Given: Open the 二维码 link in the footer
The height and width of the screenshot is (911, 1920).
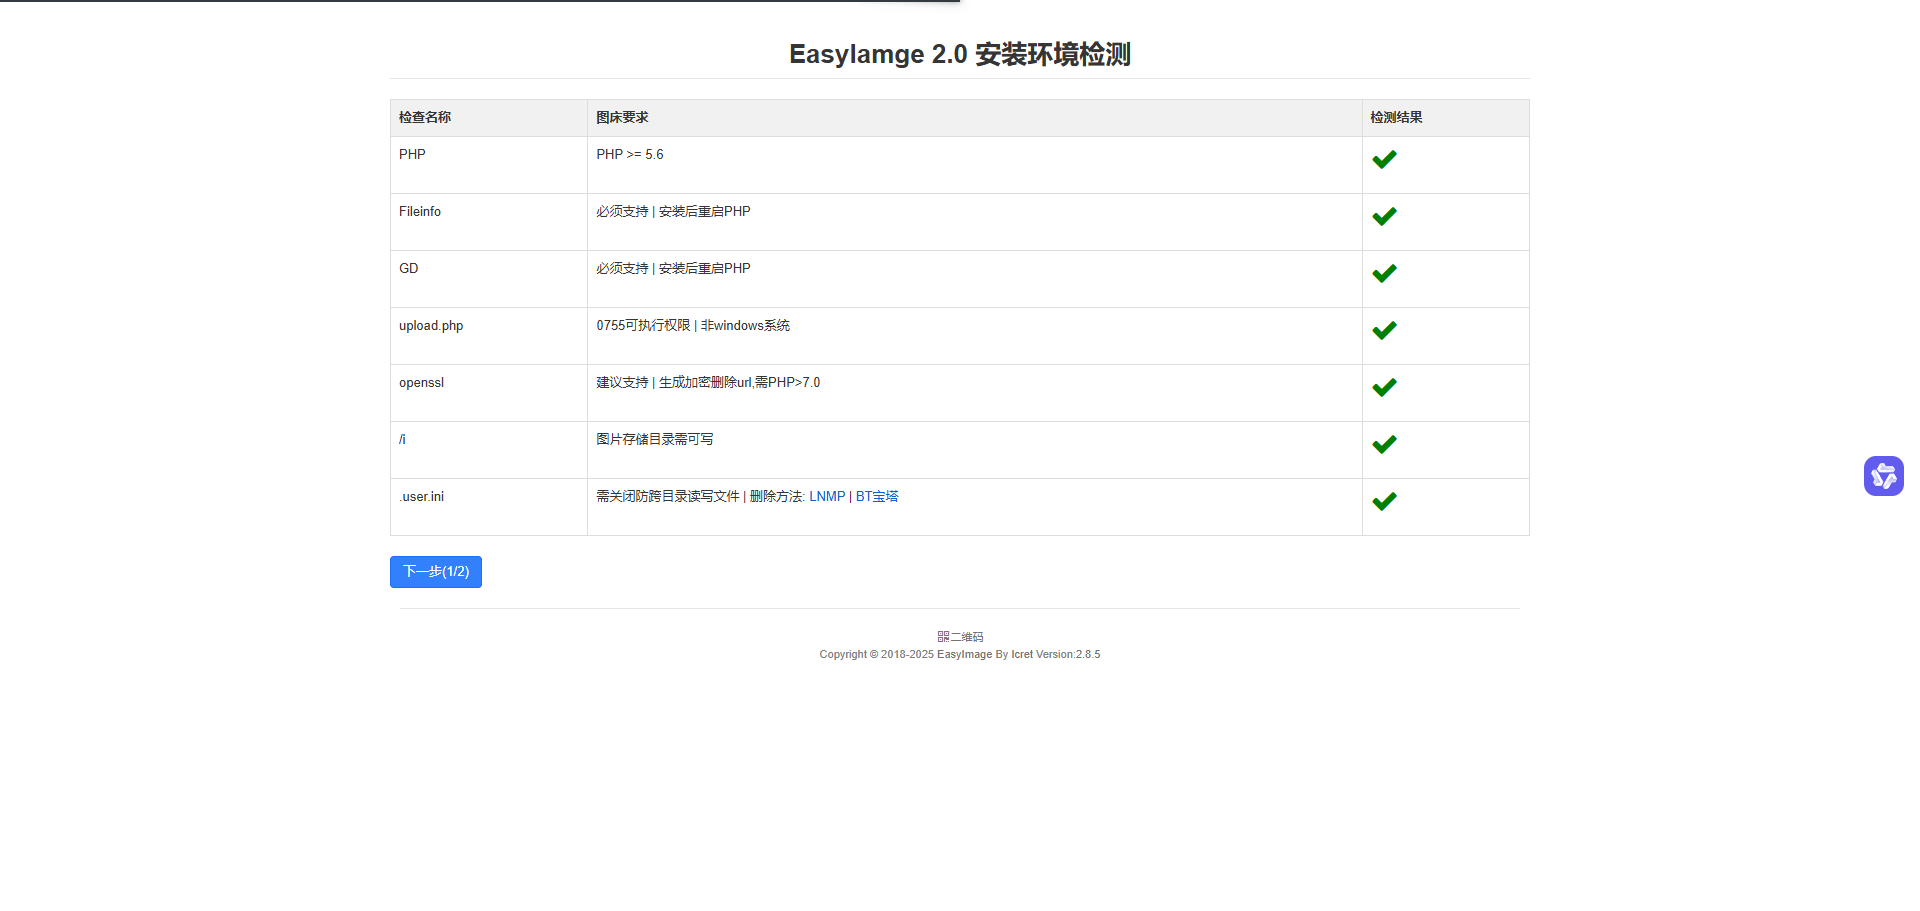Looking at the screenshot, I should tap(965, 636).
